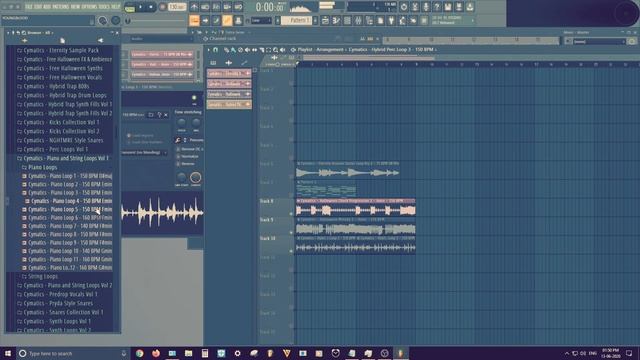The height and width of the screenshot is (360, 640).
Task: Open the channel rack Audio filter dropdown
Action: (161, 39)
